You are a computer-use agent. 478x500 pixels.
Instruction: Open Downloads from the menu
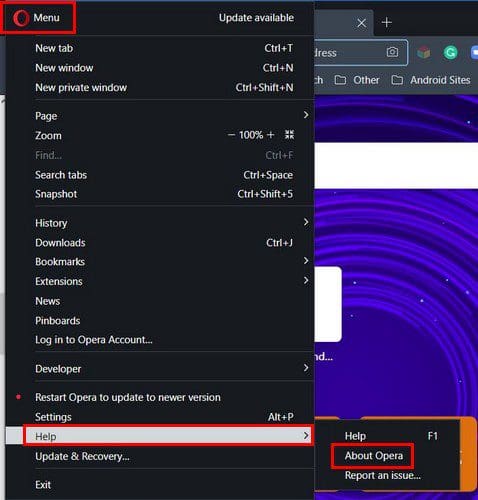click(164, 243)
